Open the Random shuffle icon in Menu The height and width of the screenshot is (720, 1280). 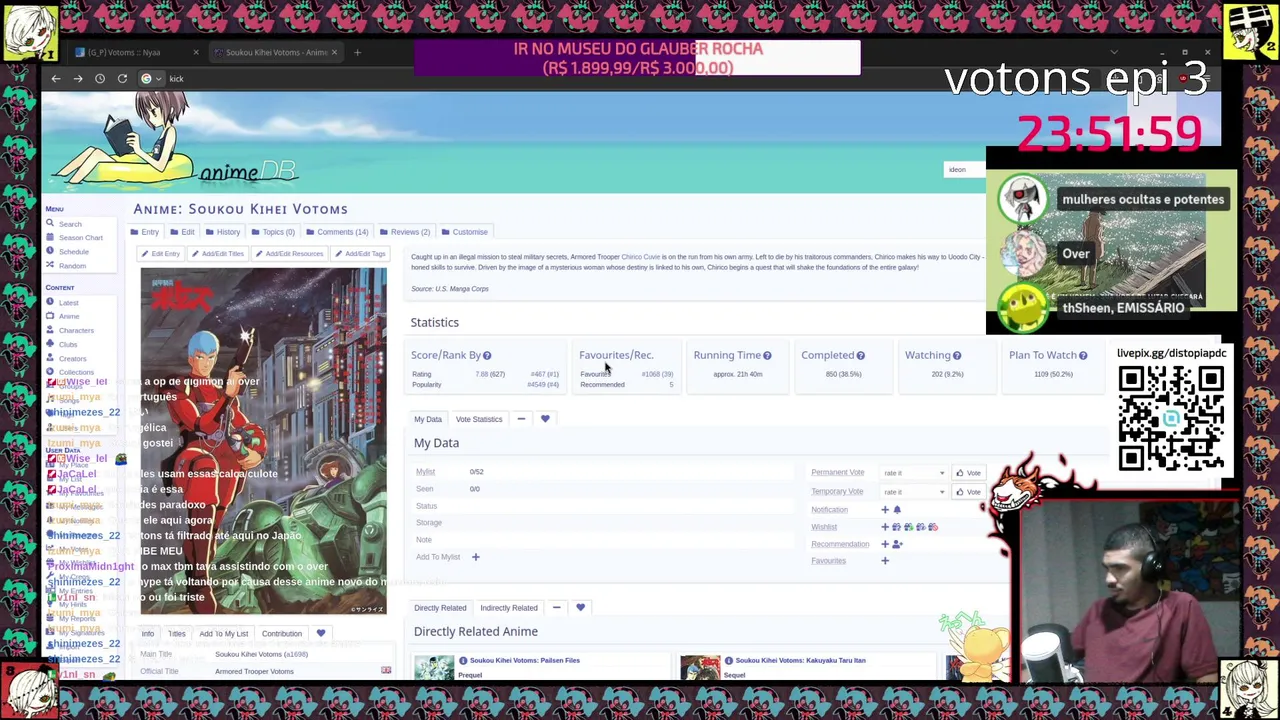click(50, 266)
